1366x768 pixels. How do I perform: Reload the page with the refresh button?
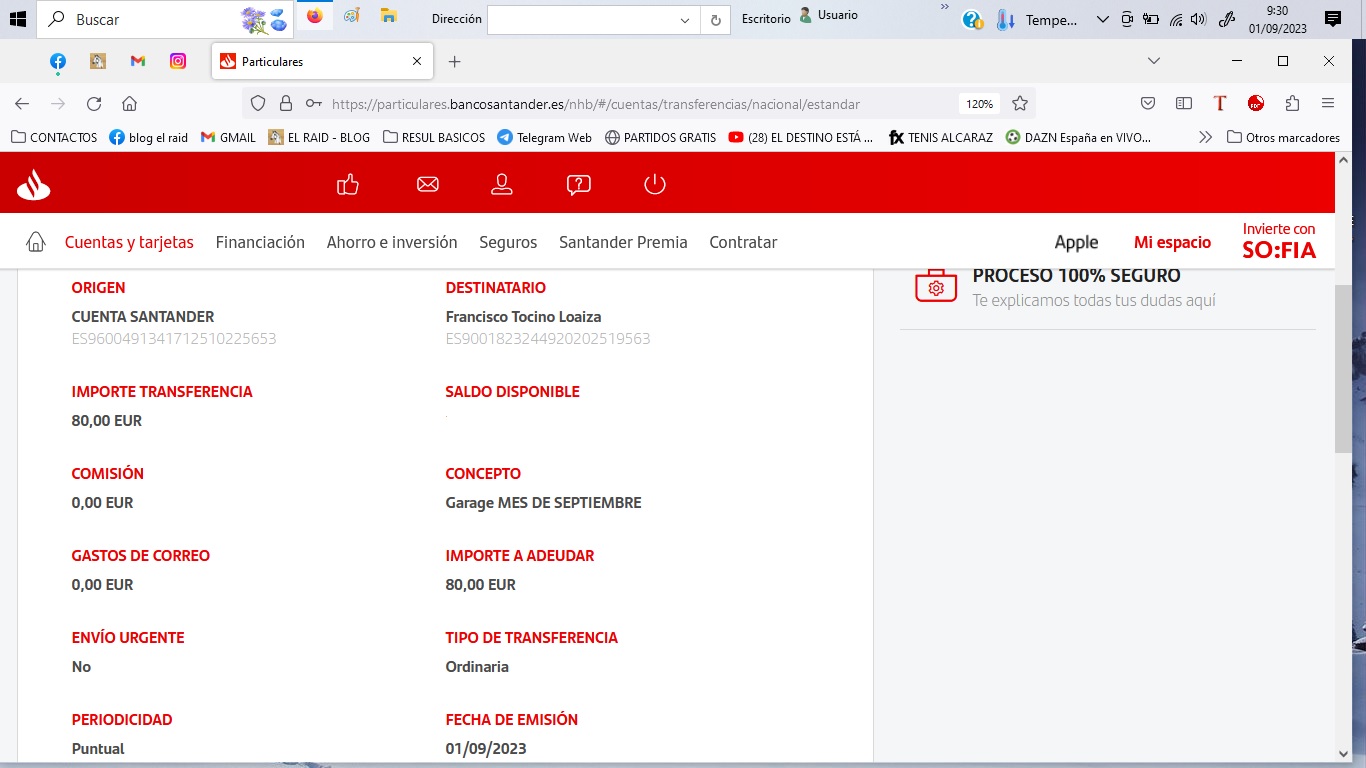coord(94,103)
